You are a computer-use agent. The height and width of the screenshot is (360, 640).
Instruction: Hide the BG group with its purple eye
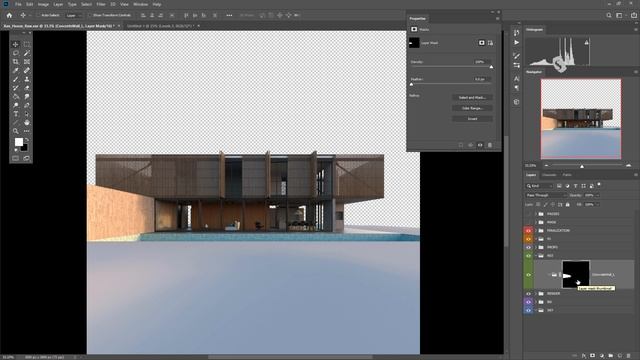coord(528,302)
